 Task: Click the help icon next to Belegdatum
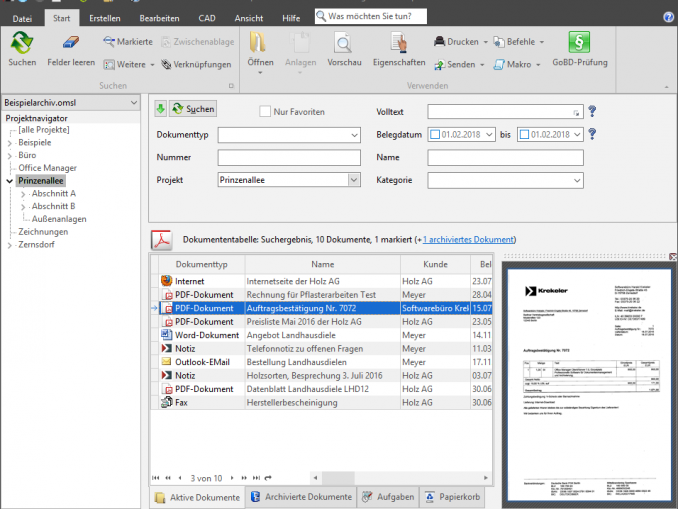tap(592, 134)
